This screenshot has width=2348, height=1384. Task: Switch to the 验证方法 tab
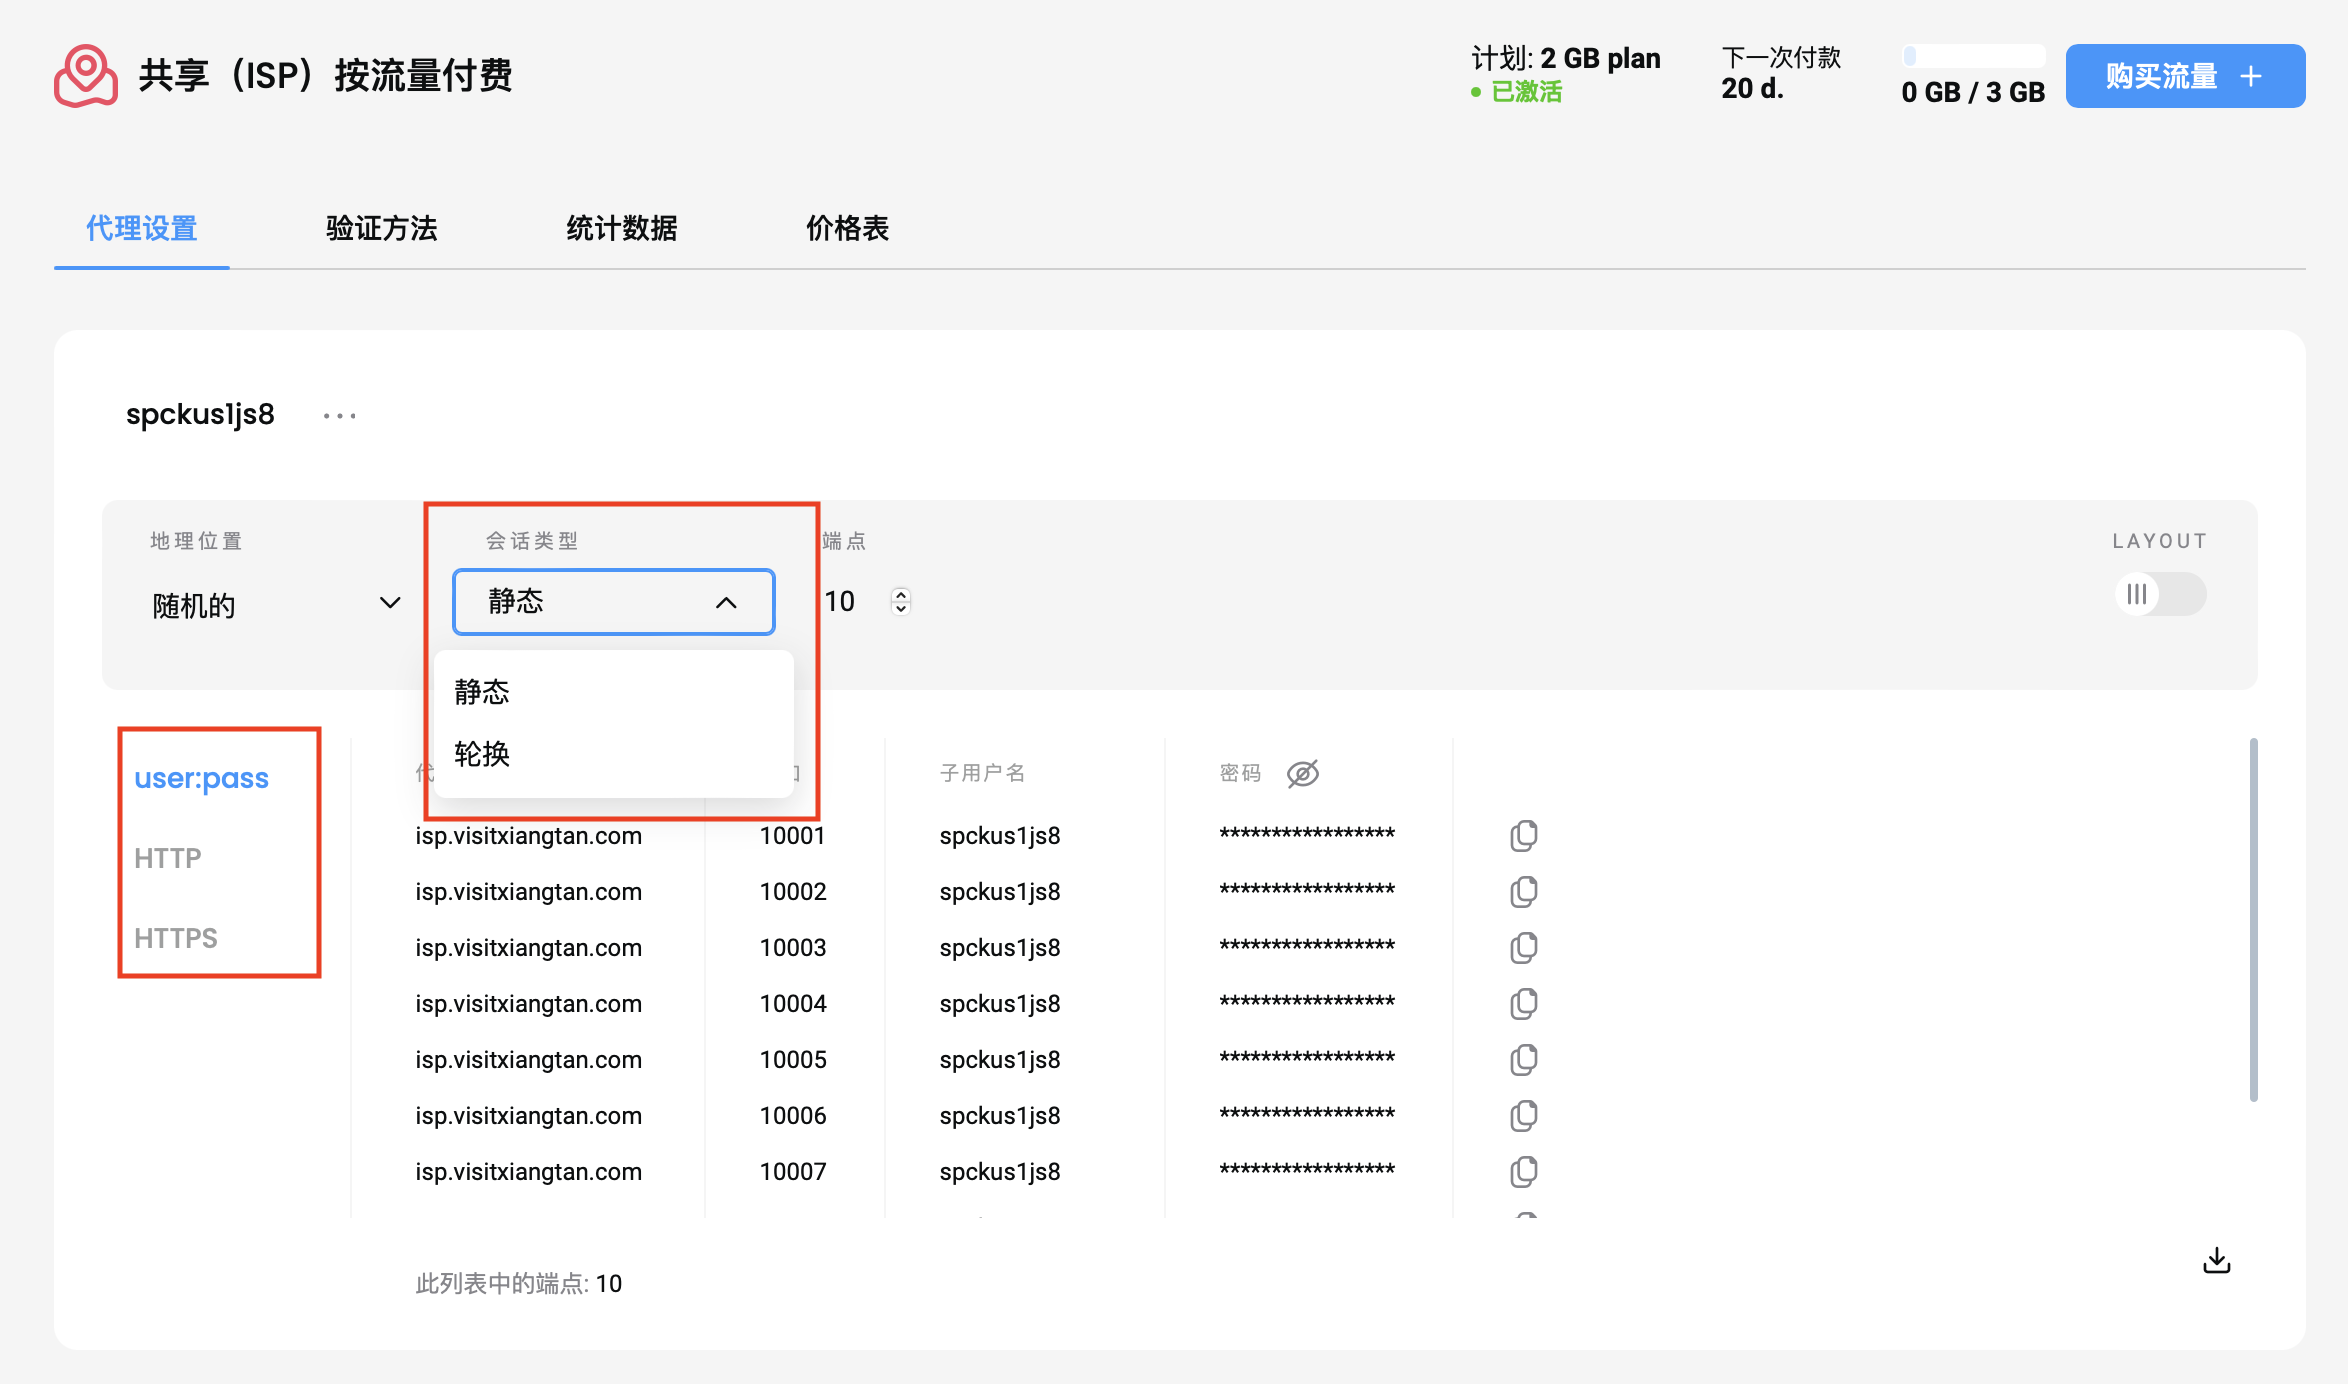pos(381,228)
